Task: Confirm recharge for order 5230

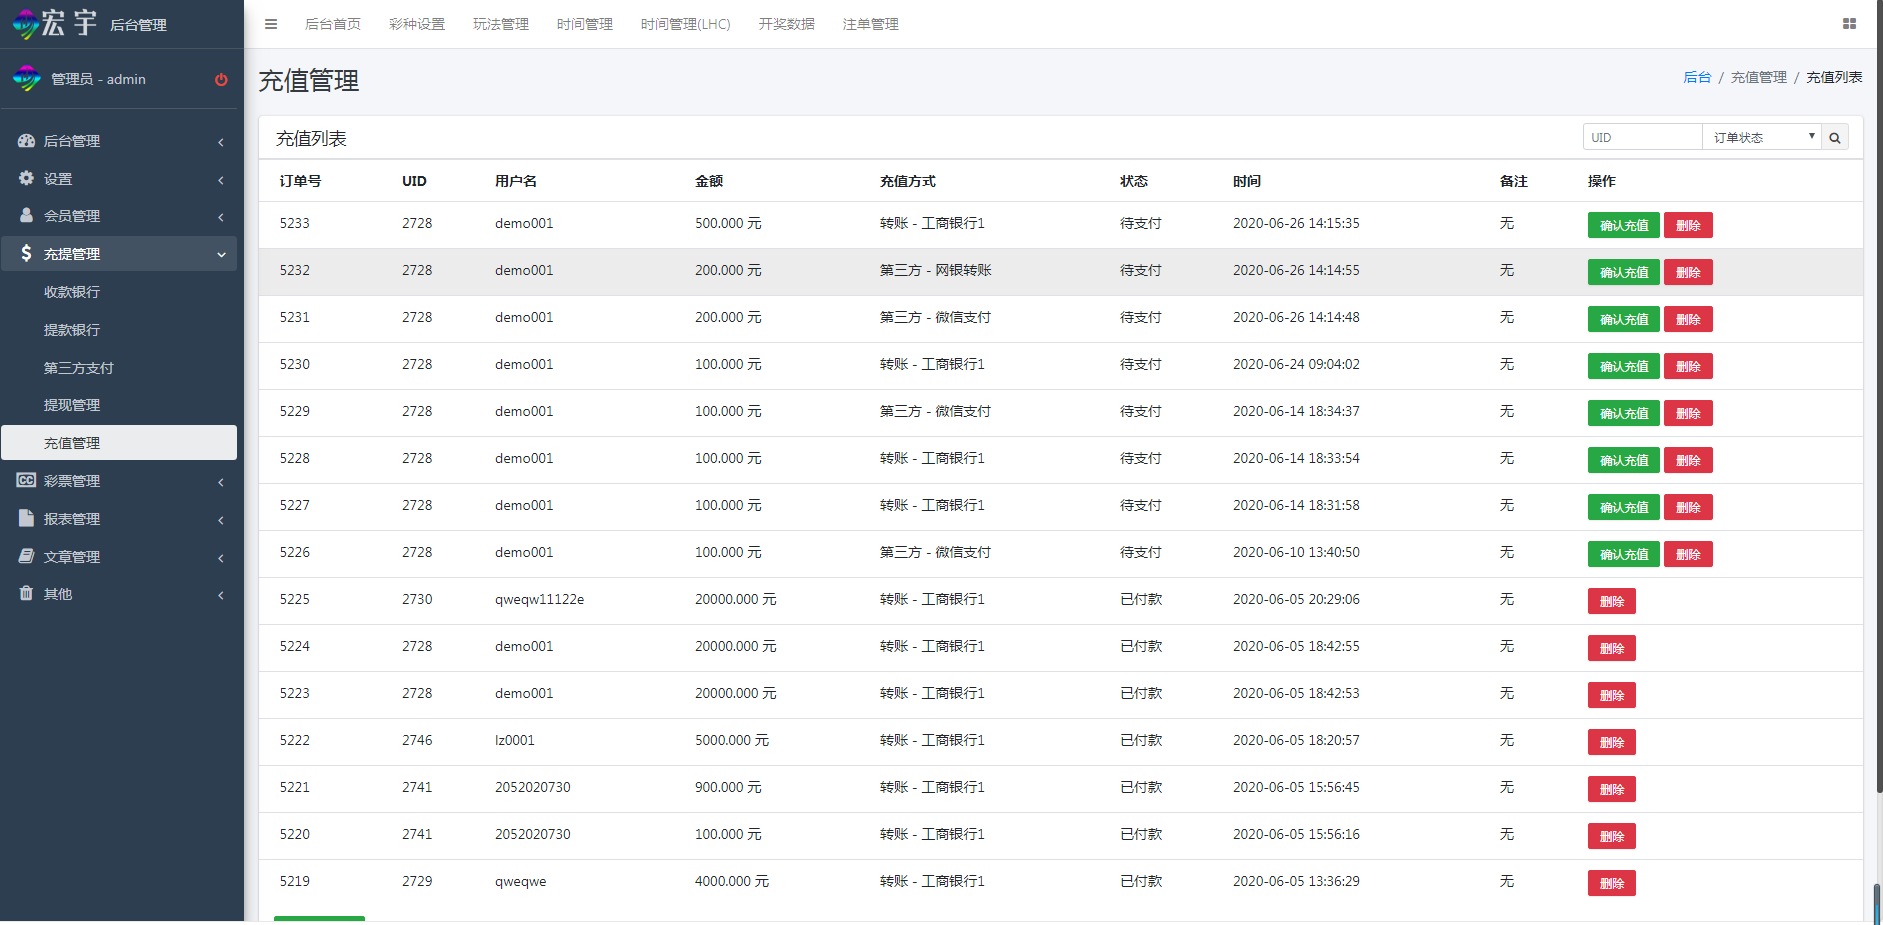Action: [1624, 366]
